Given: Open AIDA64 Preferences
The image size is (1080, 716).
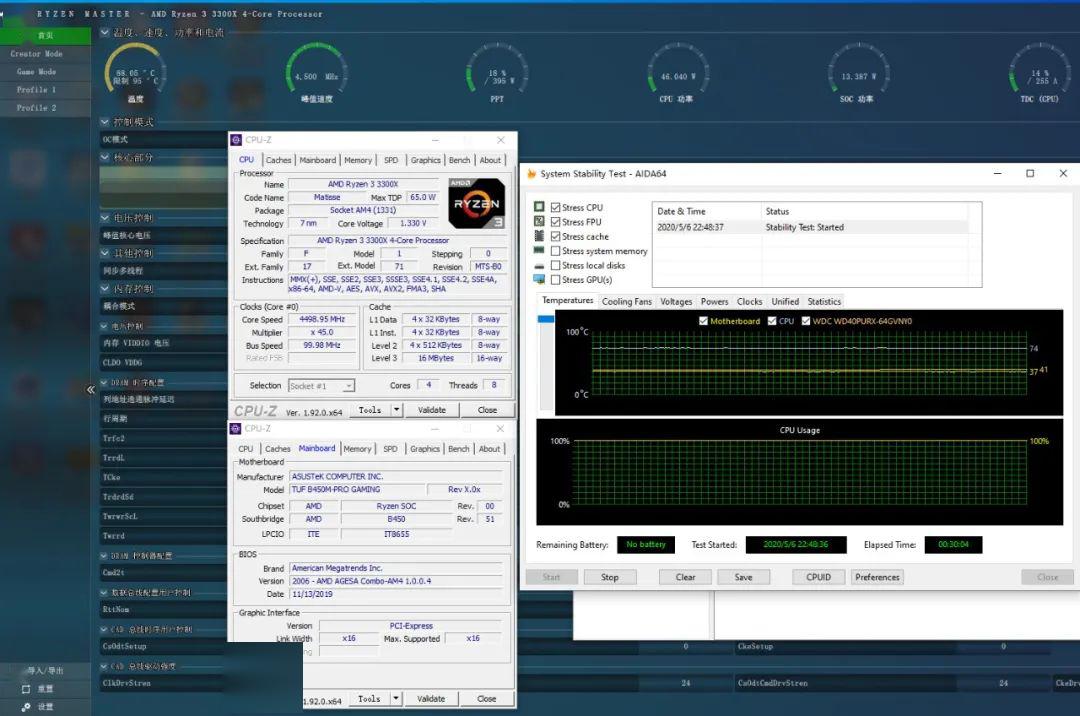Looking at the screenshot, I should [878, 577].
